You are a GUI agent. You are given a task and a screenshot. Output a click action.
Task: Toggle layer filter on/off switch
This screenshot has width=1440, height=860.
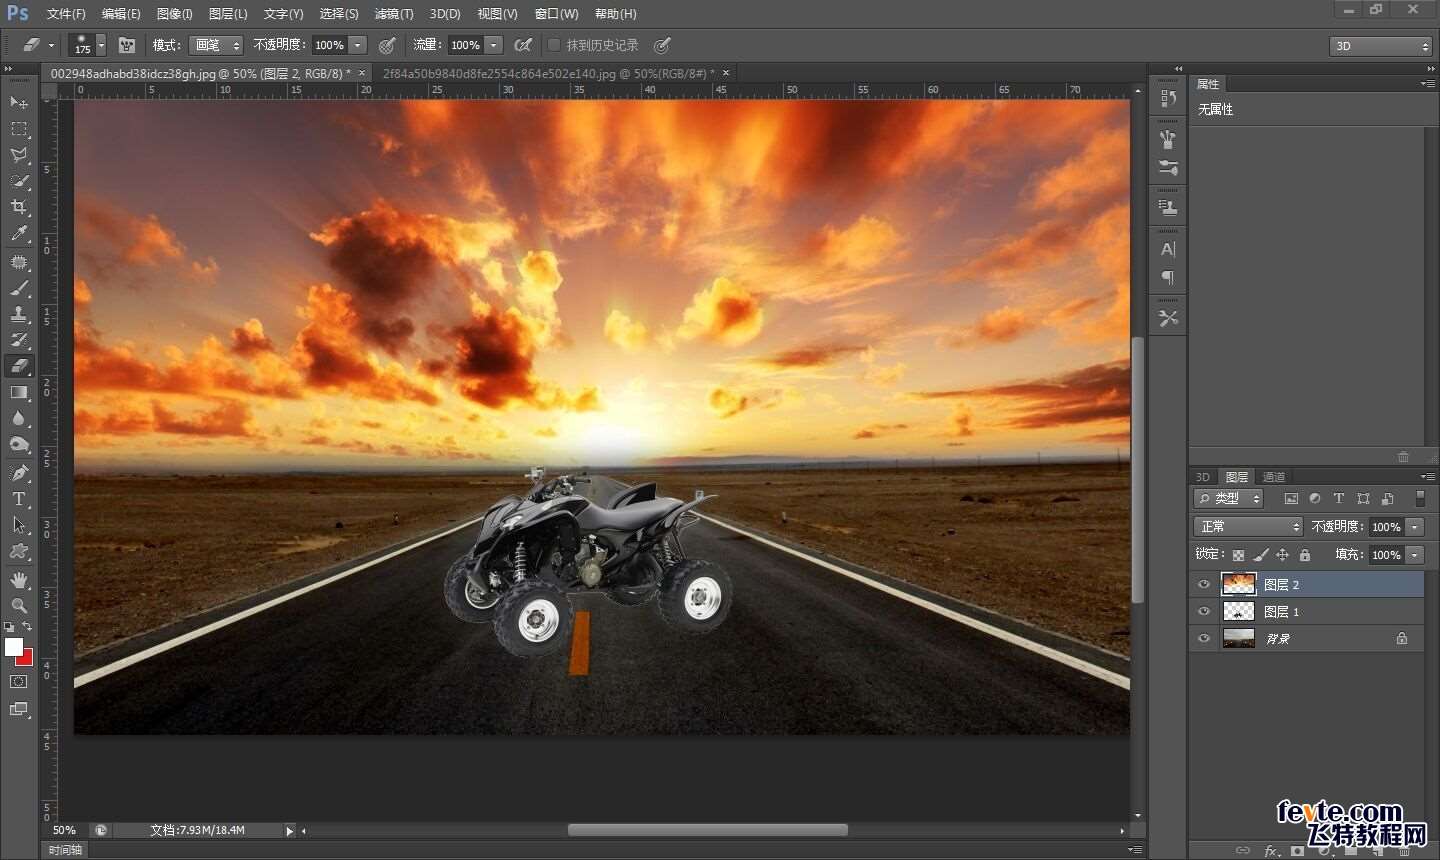tap(1420, 498)
